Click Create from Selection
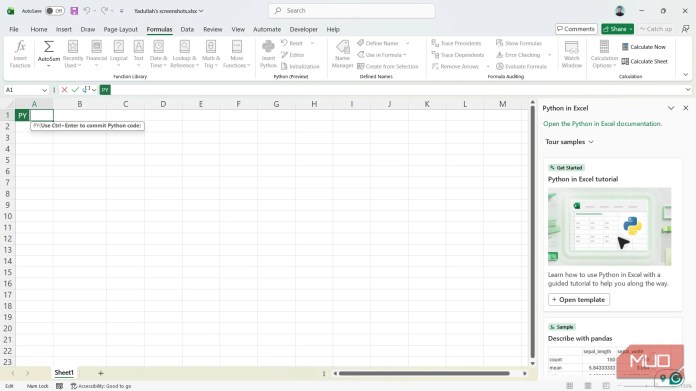This screenshot has width=696, height=391. pyautogui.click(x=388, y=66)
